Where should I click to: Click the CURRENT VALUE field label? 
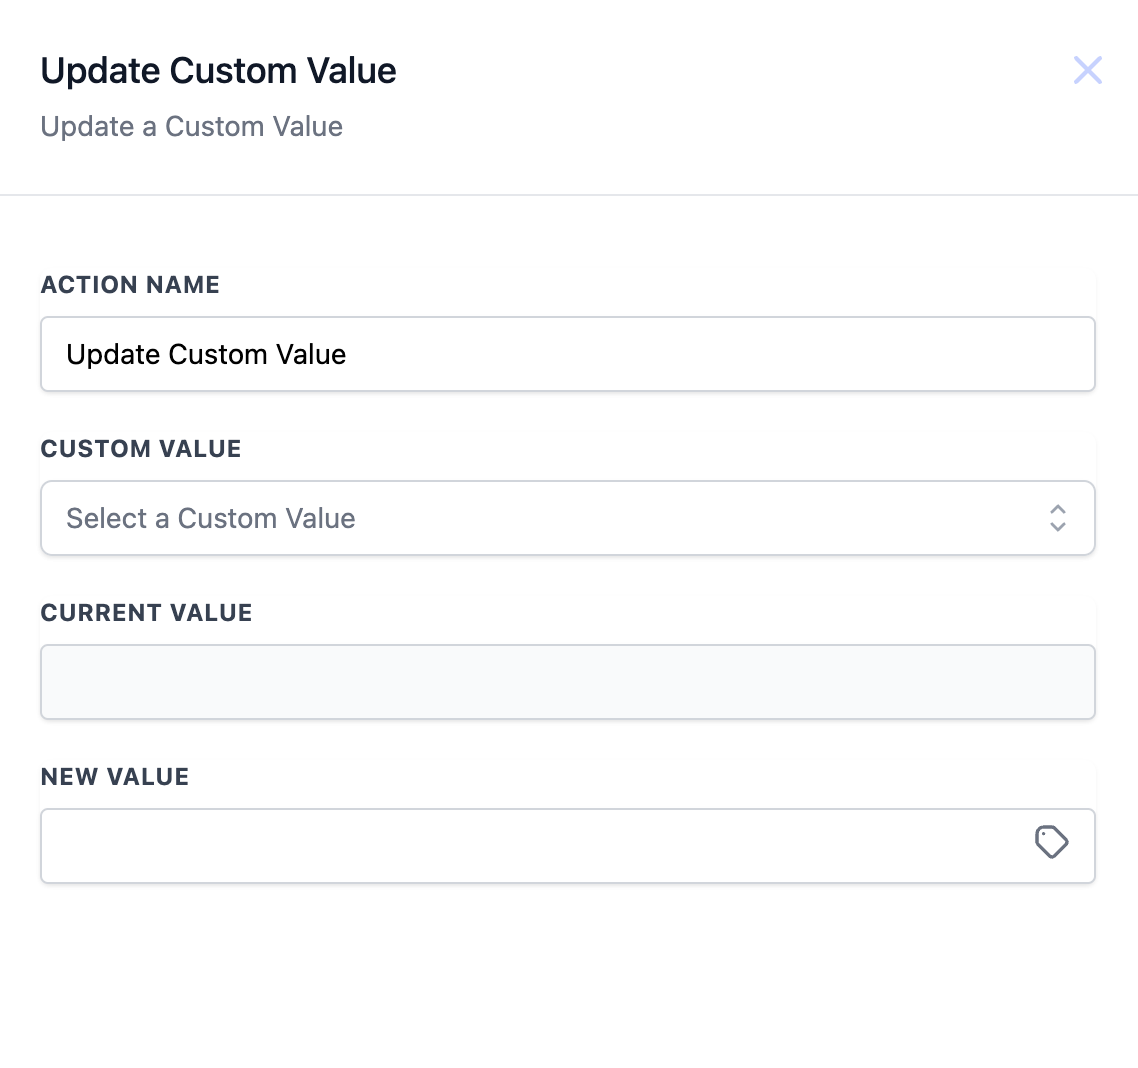(146, 613)
